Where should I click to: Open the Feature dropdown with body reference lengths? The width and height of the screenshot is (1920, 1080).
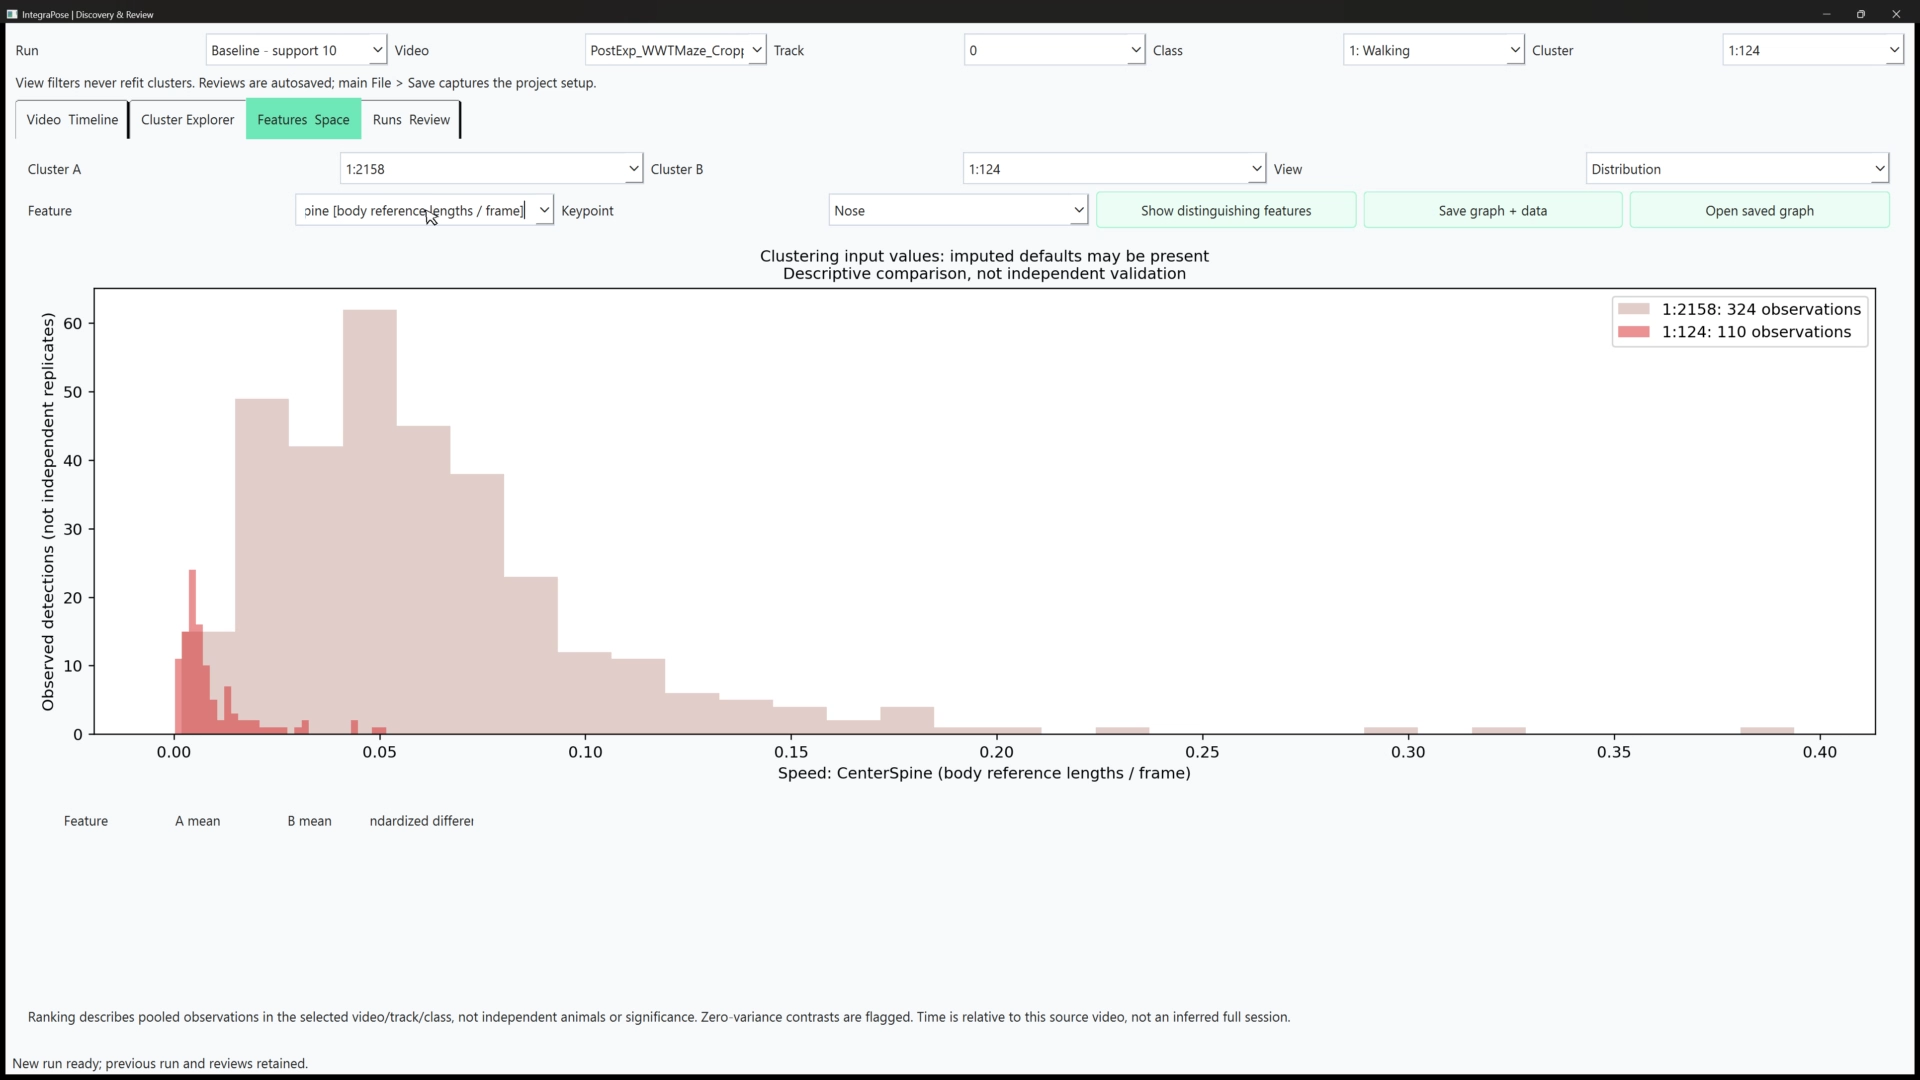(424, 210)
